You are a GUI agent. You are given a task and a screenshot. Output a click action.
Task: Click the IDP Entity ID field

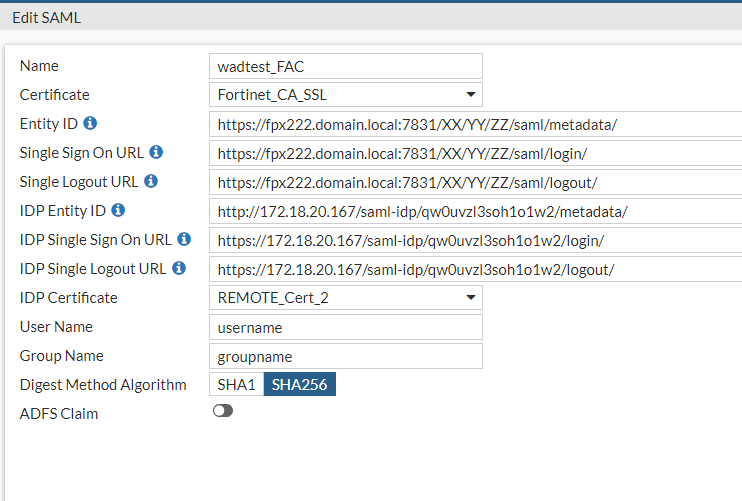[x=475, y=212]
